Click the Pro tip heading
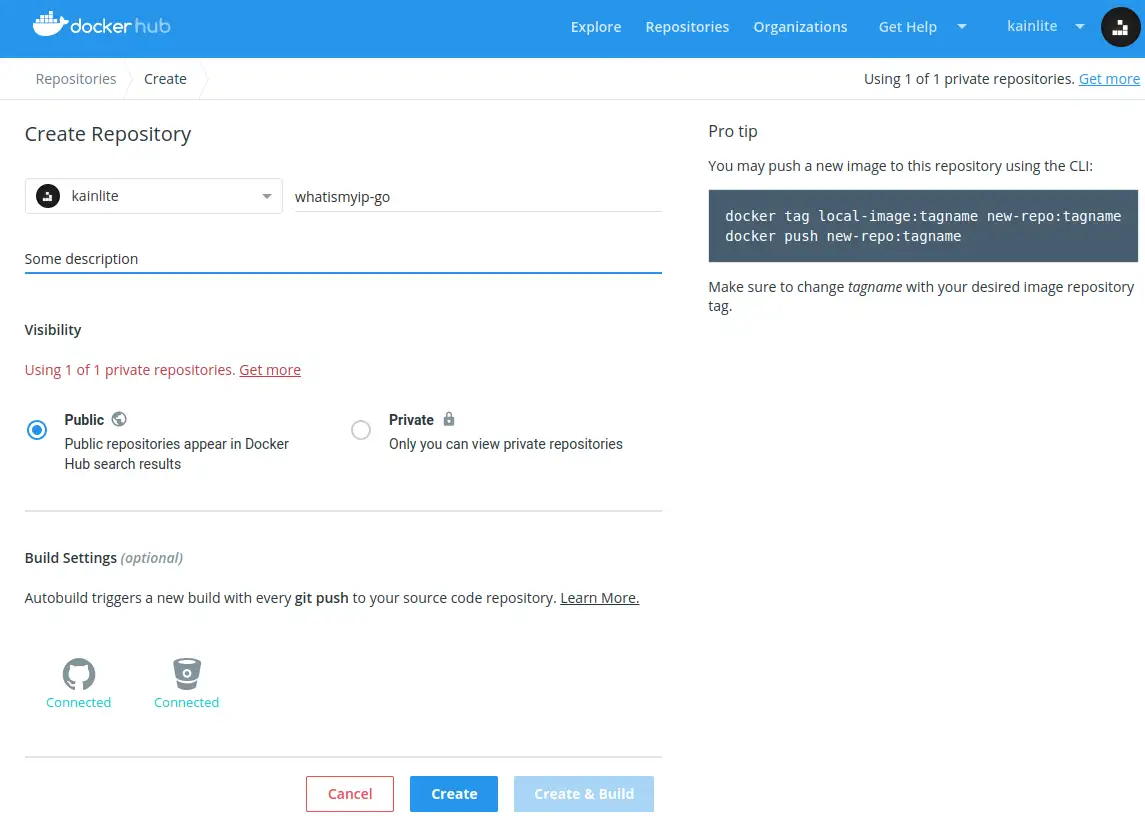This screenshot has width=1145, height=825. coord(732,131)
